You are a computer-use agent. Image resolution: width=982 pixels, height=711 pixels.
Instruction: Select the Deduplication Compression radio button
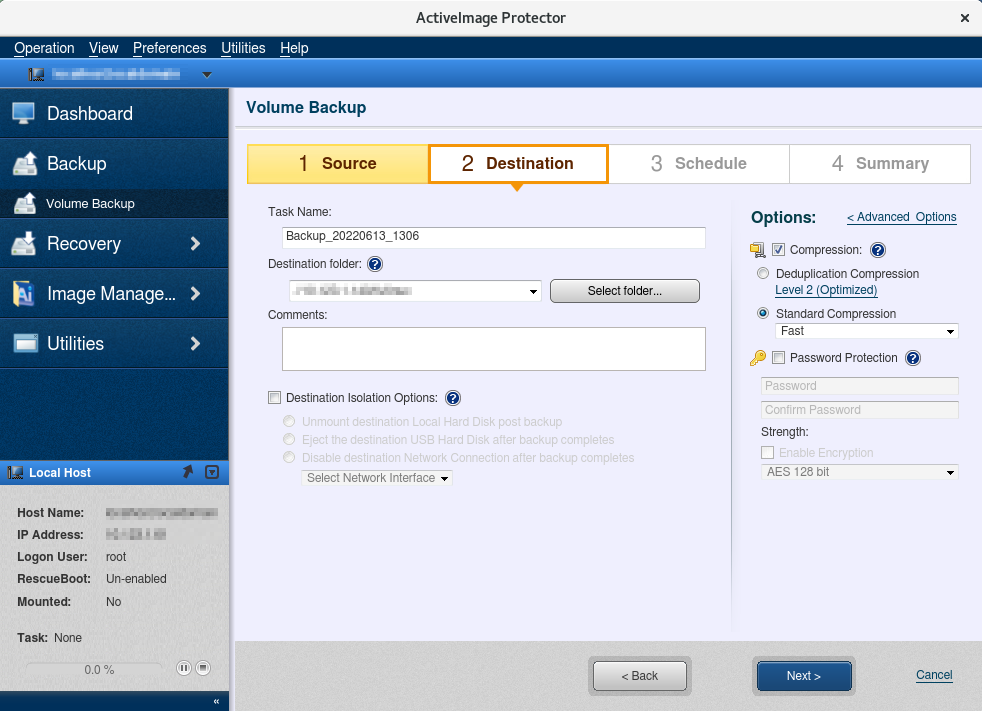pos(764,274)
